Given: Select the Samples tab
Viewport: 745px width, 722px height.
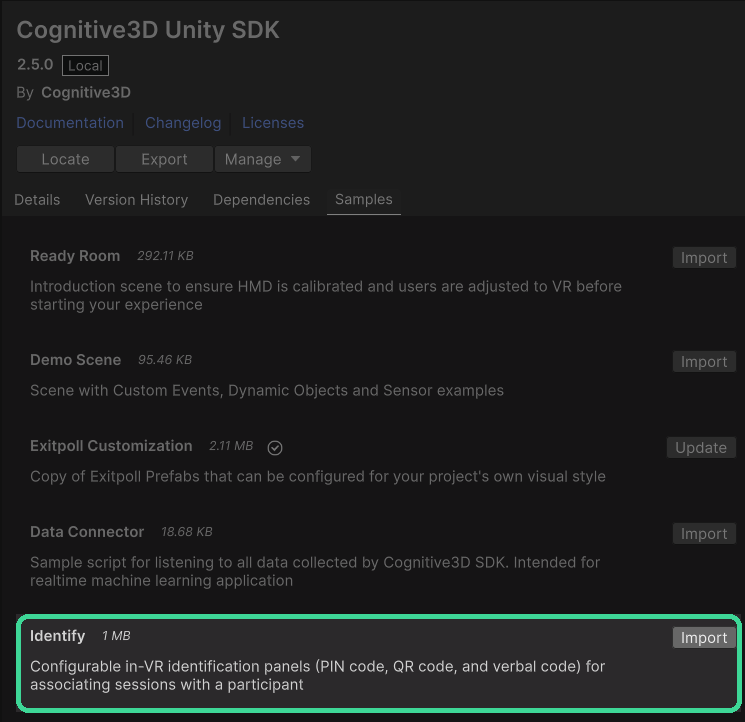Looking at the screenshot, I should tap(364, 200).
